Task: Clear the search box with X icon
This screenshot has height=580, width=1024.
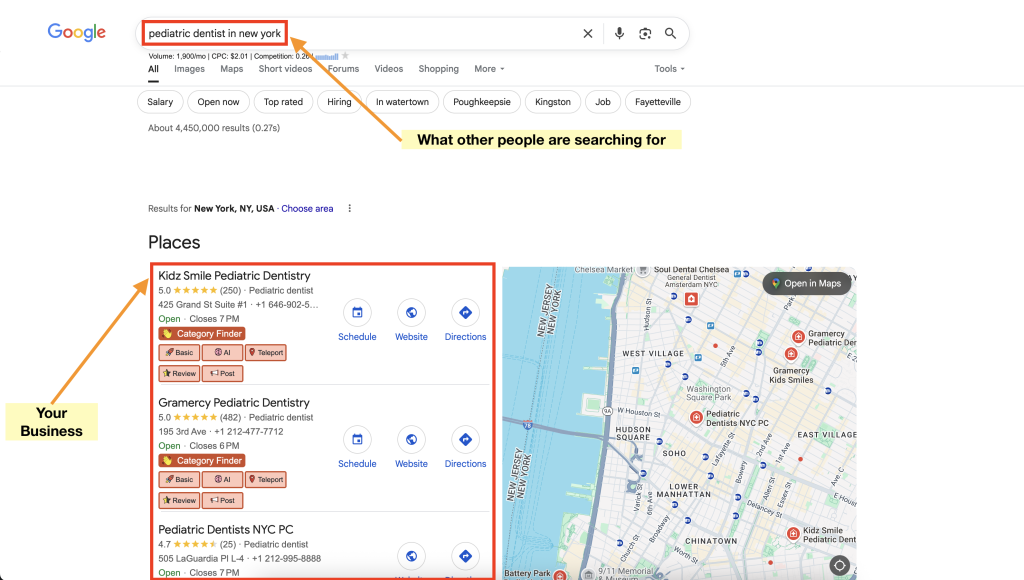Action: tap(588, 33)
